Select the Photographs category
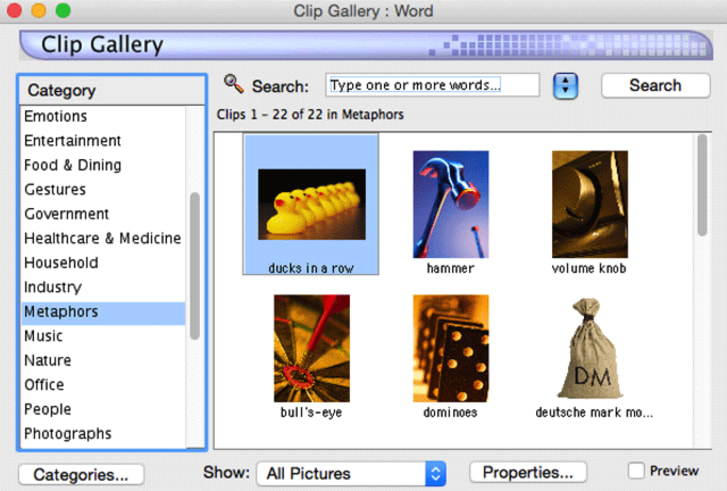The width and height of the screenshot is (727, 491). [103, 434]
